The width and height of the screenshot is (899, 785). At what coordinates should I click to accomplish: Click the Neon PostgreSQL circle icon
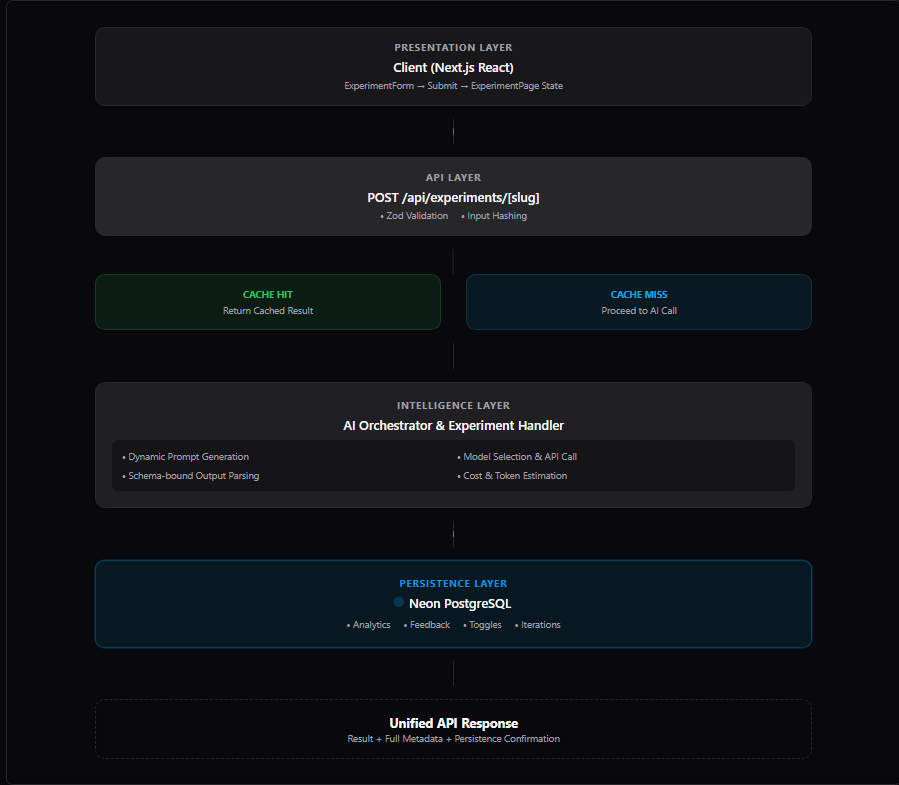pos(399,602)
